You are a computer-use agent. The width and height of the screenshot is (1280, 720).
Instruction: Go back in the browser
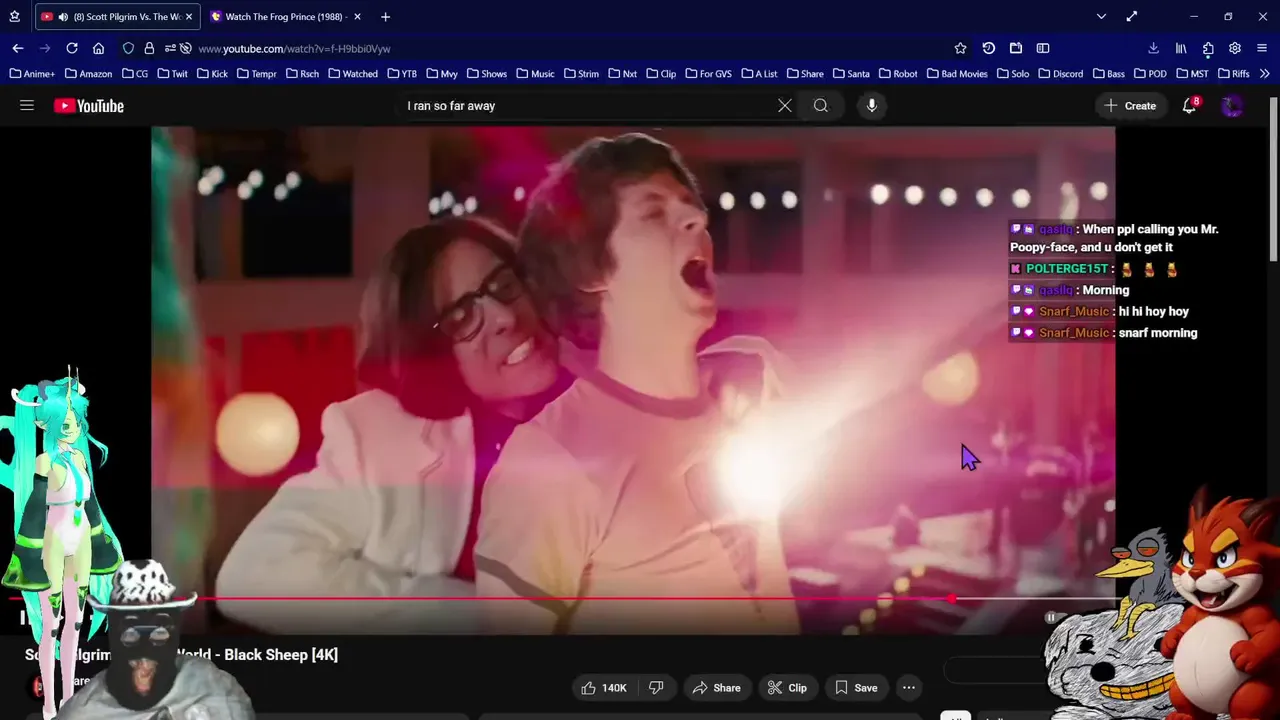click(18, 48)
